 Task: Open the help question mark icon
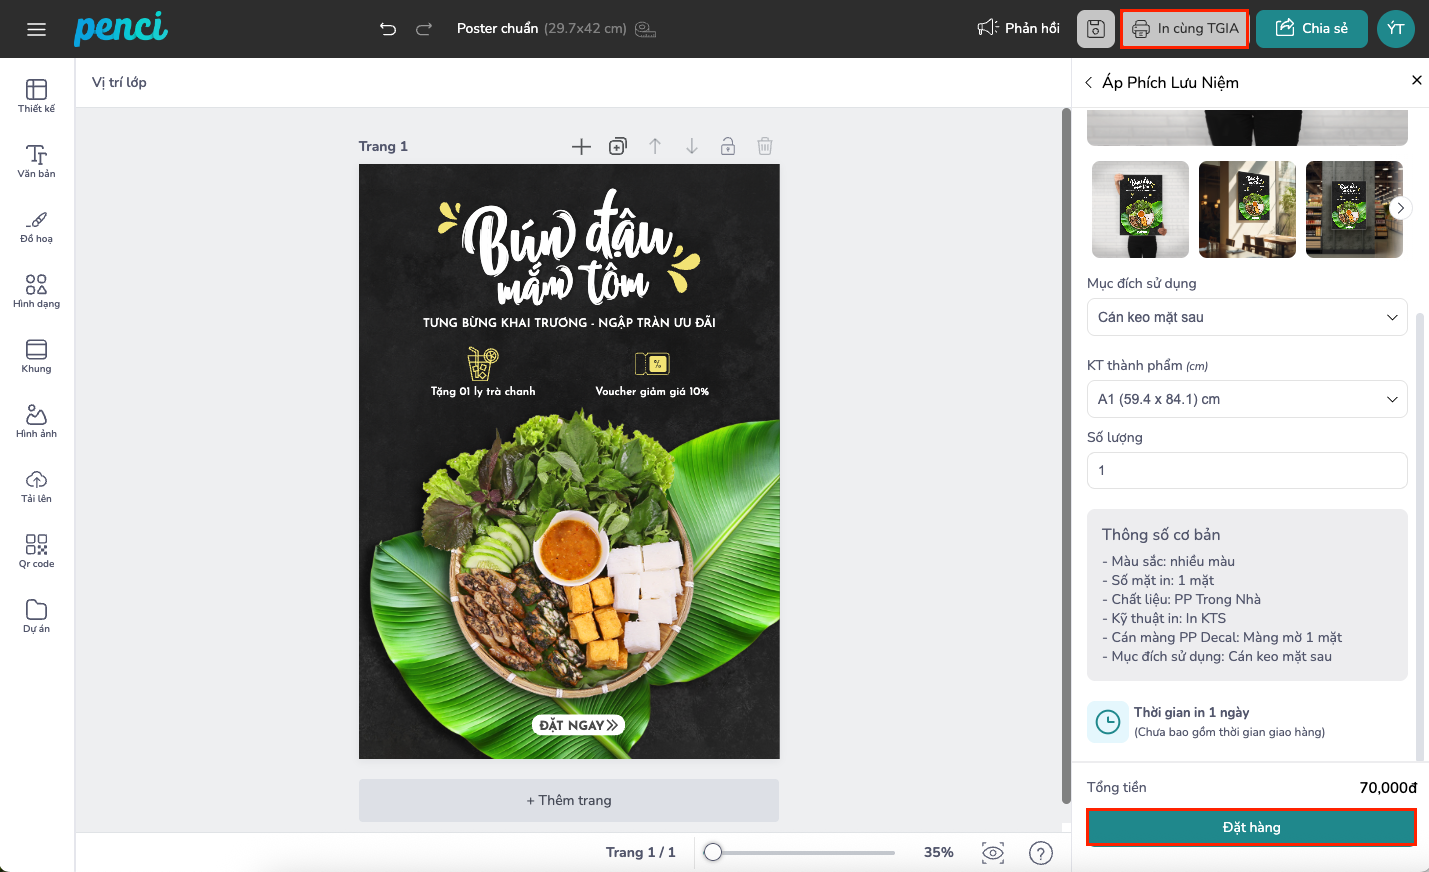tap(1041, 853)
